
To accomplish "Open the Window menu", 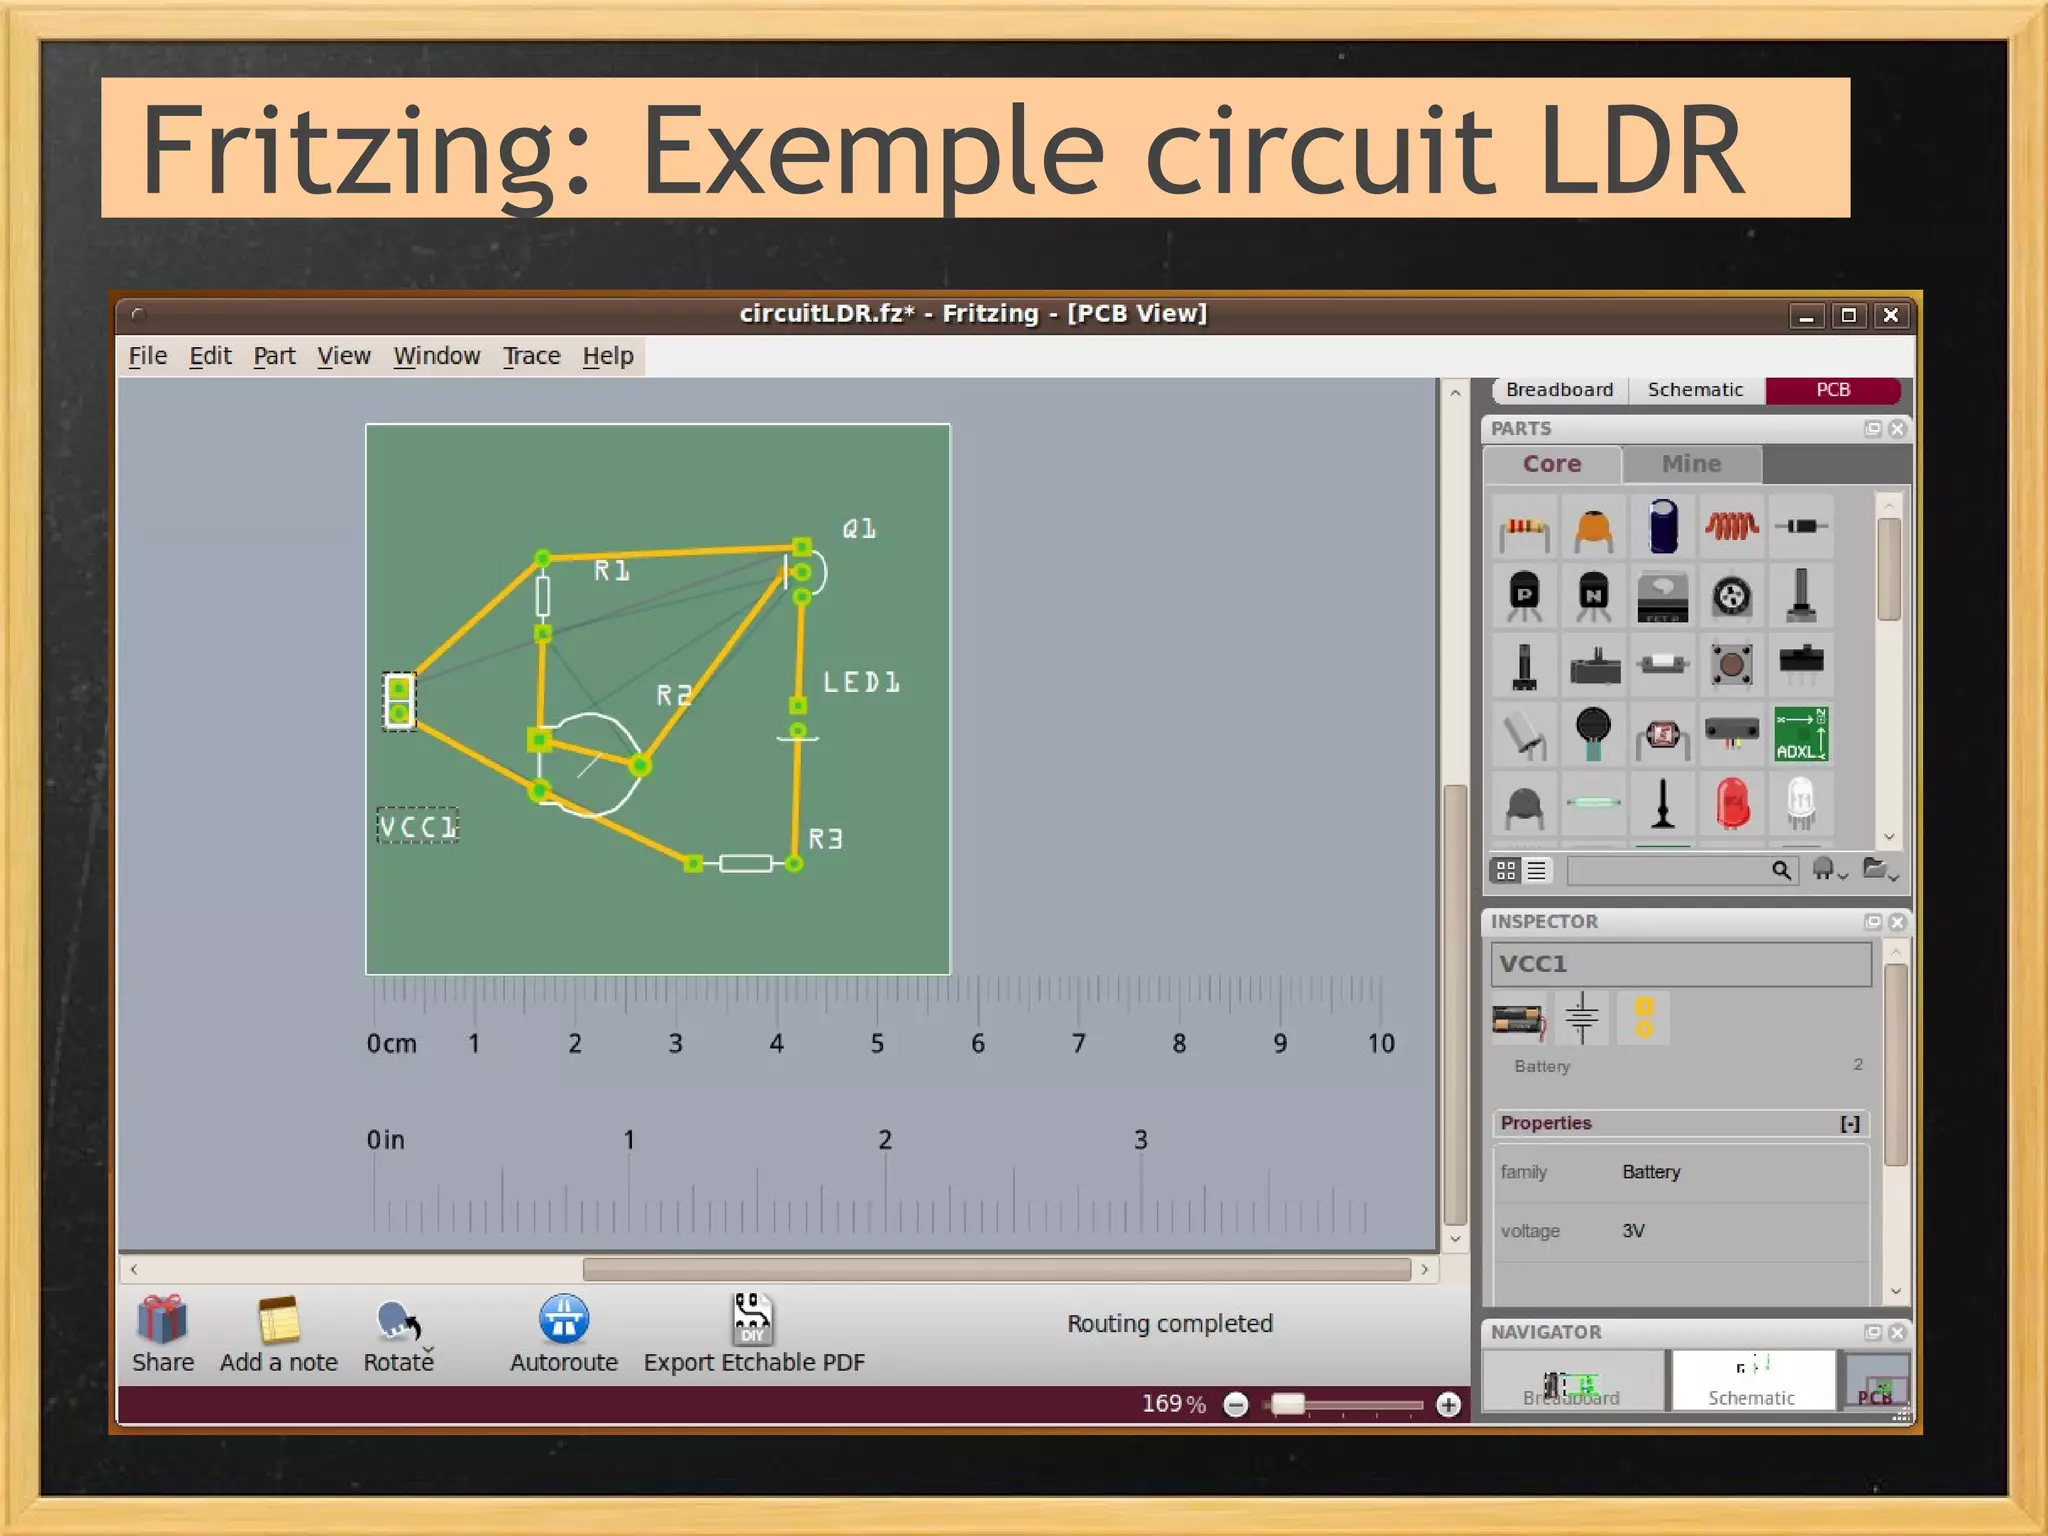I will (x=436, y=356).
